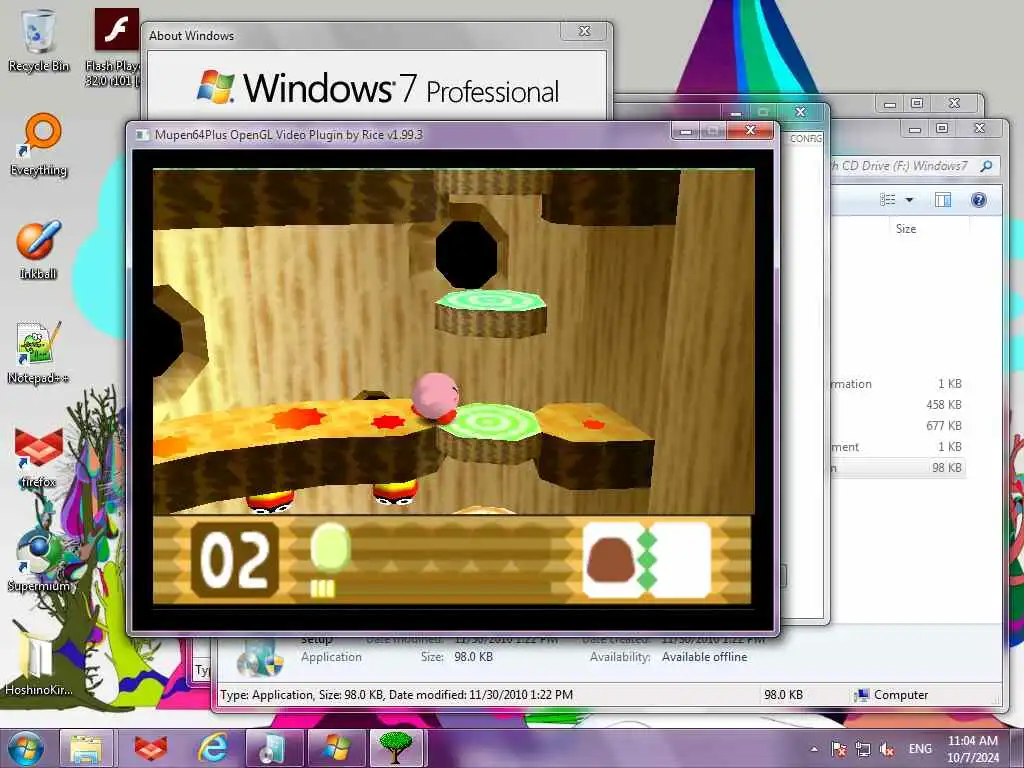Open the Everything search shortcut
The height and width of the screenshot is (768, 1024).
click(39, 145)
